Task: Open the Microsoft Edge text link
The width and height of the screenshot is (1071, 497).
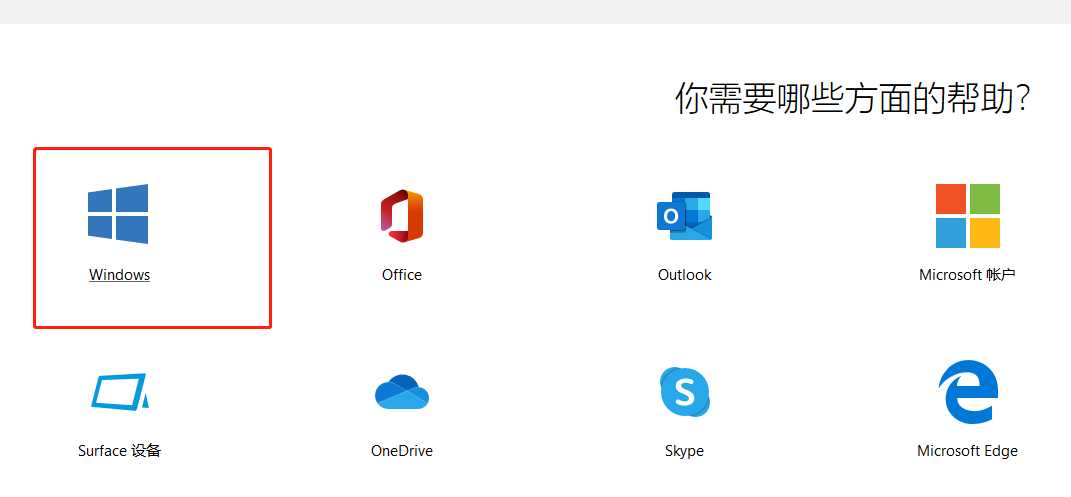Action: coord(967,451)
